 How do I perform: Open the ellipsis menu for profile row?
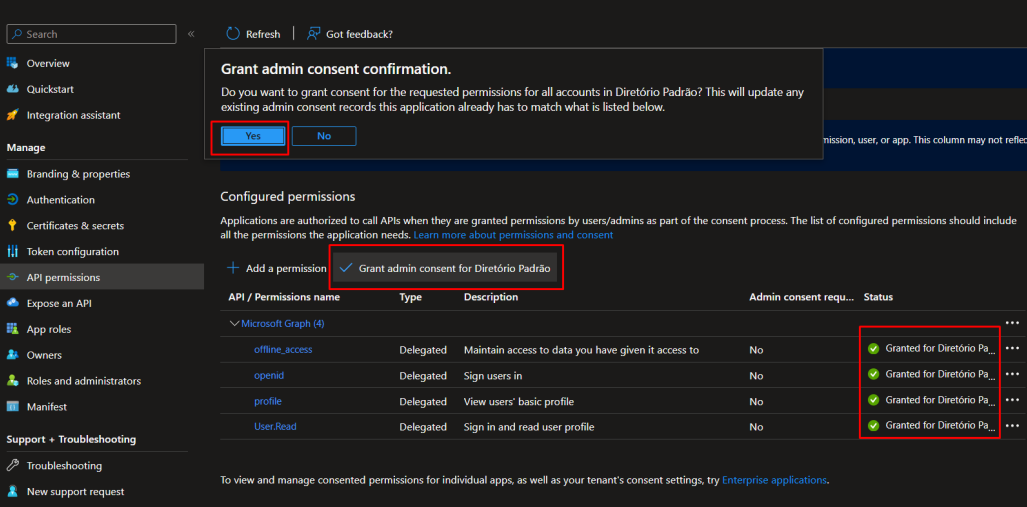point(1013,400)
